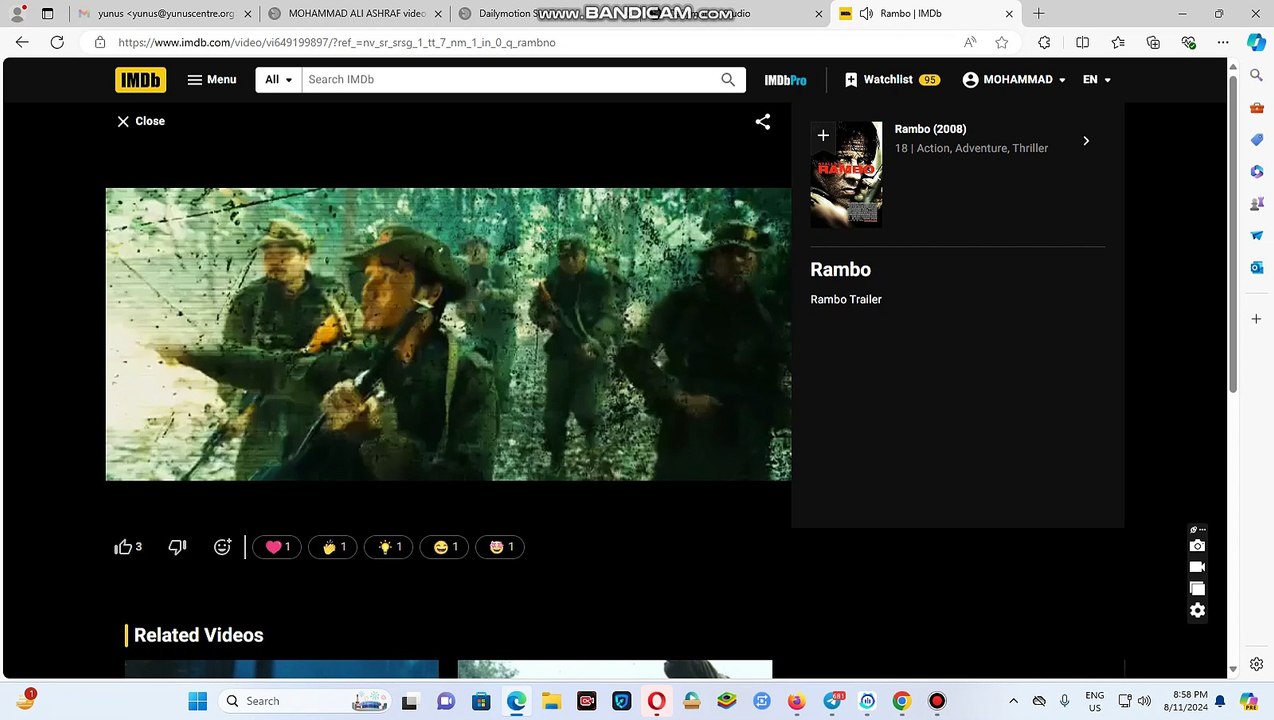Open Browser essentials
This screenshot has width=1274, height=720.
[1188, 42]
